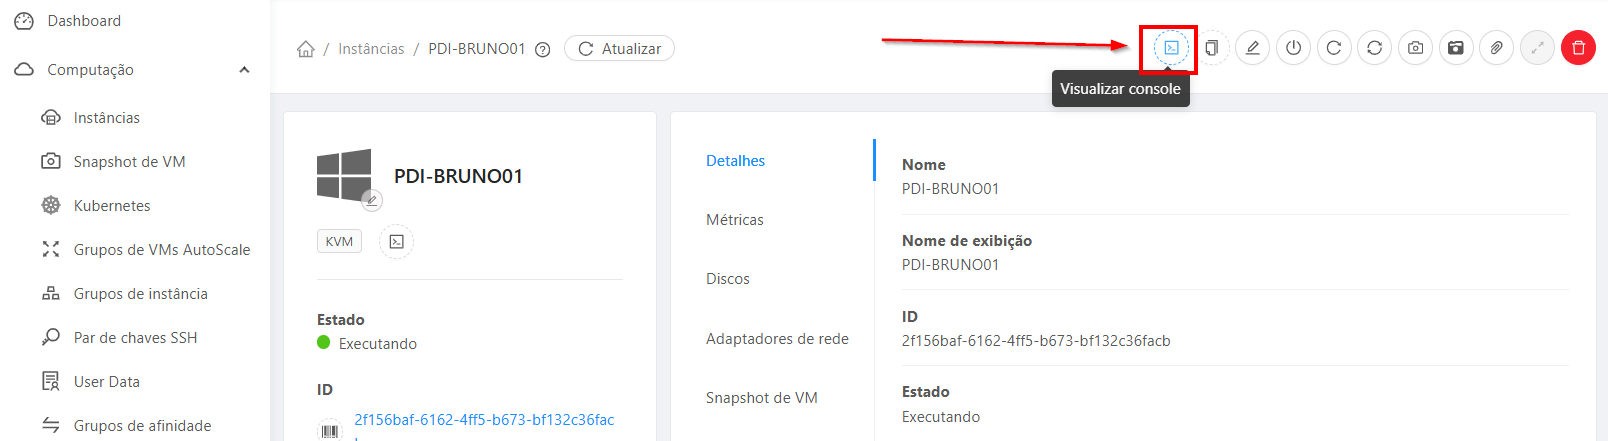
Task: Click the attach ISO paperclip icon
Action: [x=1496, y=48]
